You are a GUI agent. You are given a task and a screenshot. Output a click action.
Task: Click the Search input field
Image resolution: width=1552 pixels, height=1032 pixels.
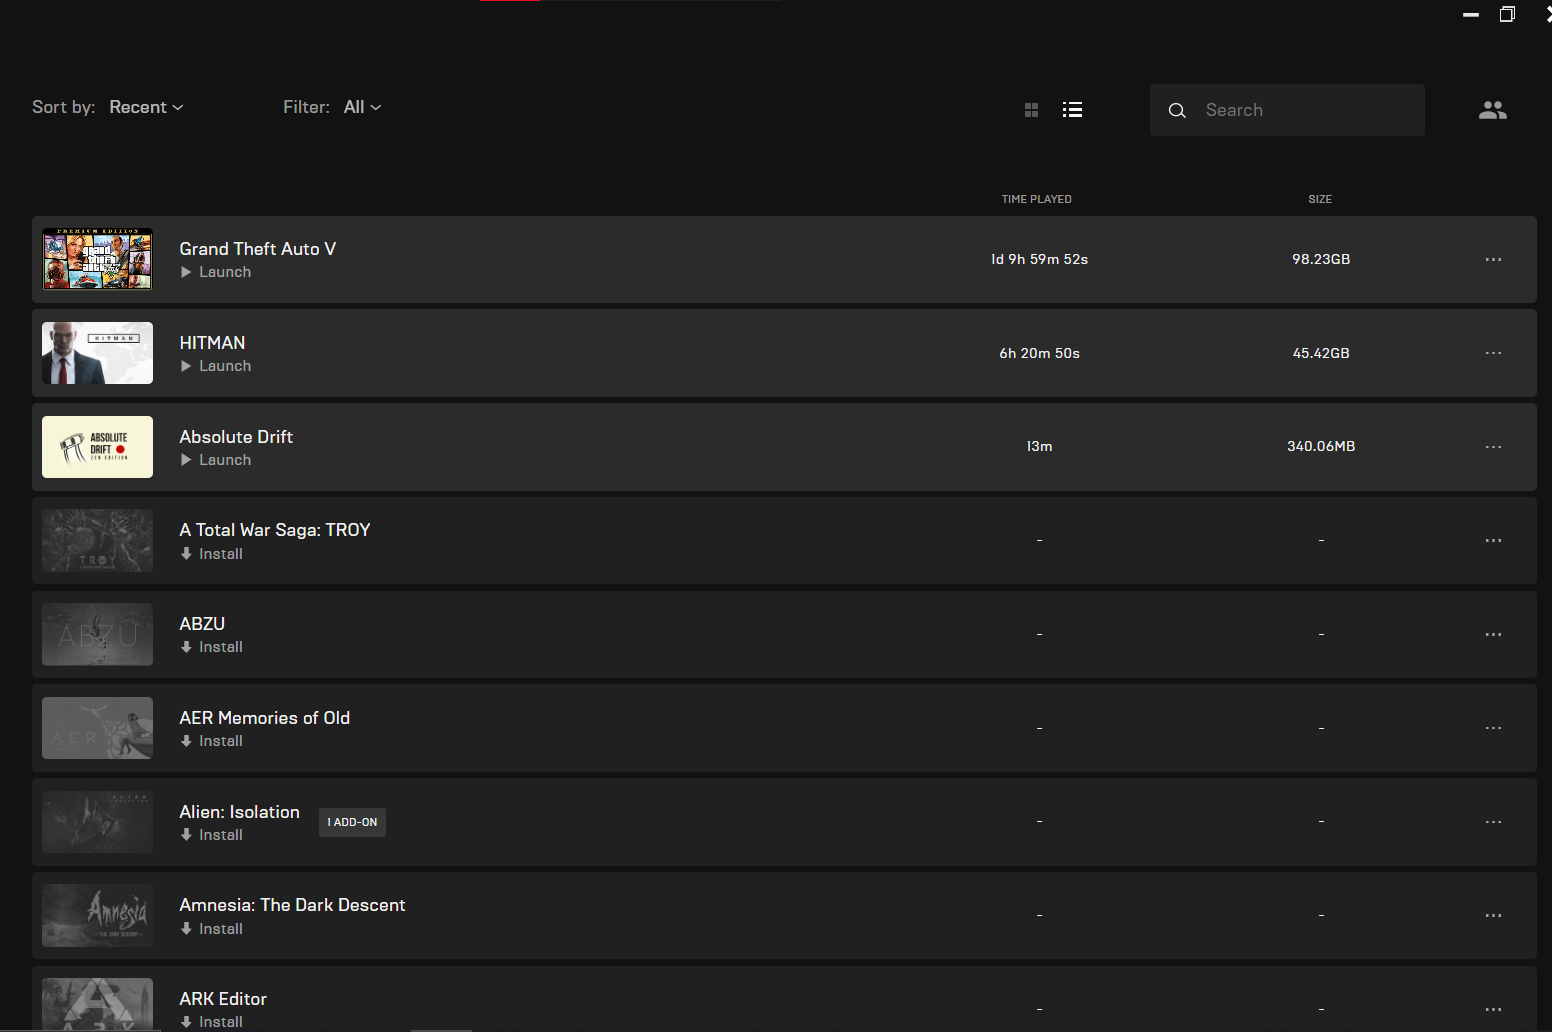[1287, 110]
